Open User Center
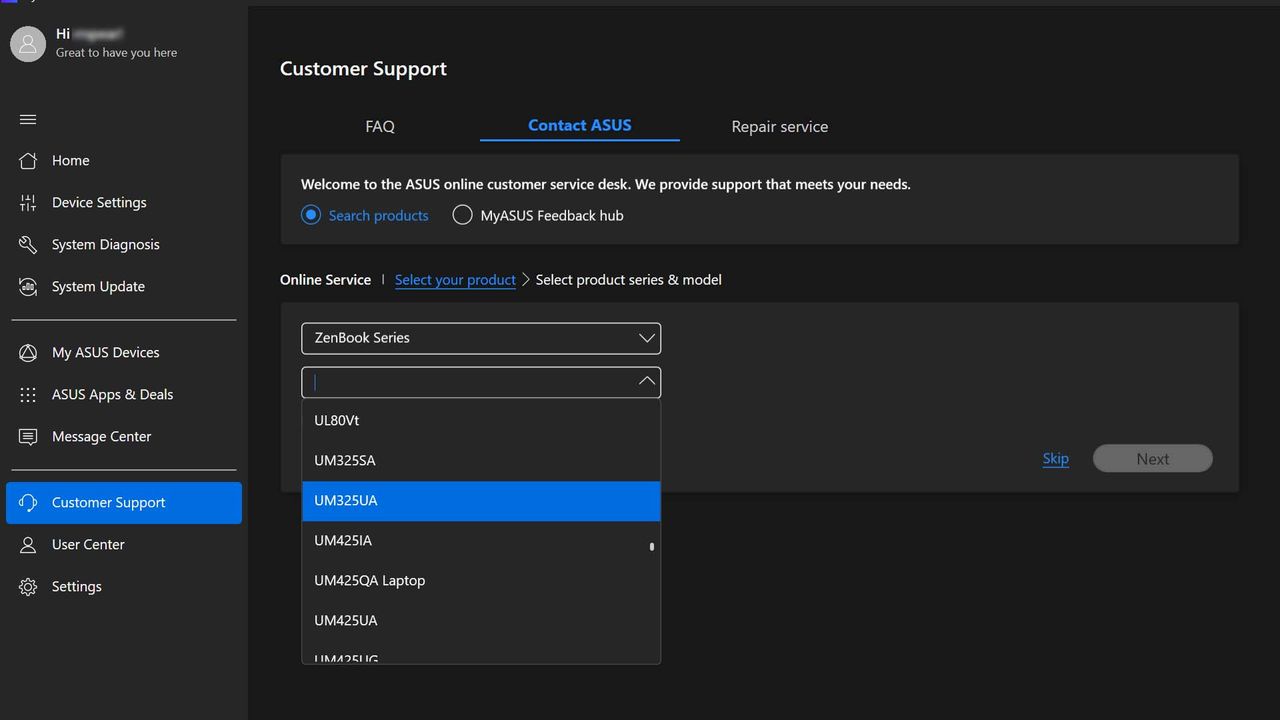Screen dimensions: 1280x720 pyautogui.click(x=123, y=545)
